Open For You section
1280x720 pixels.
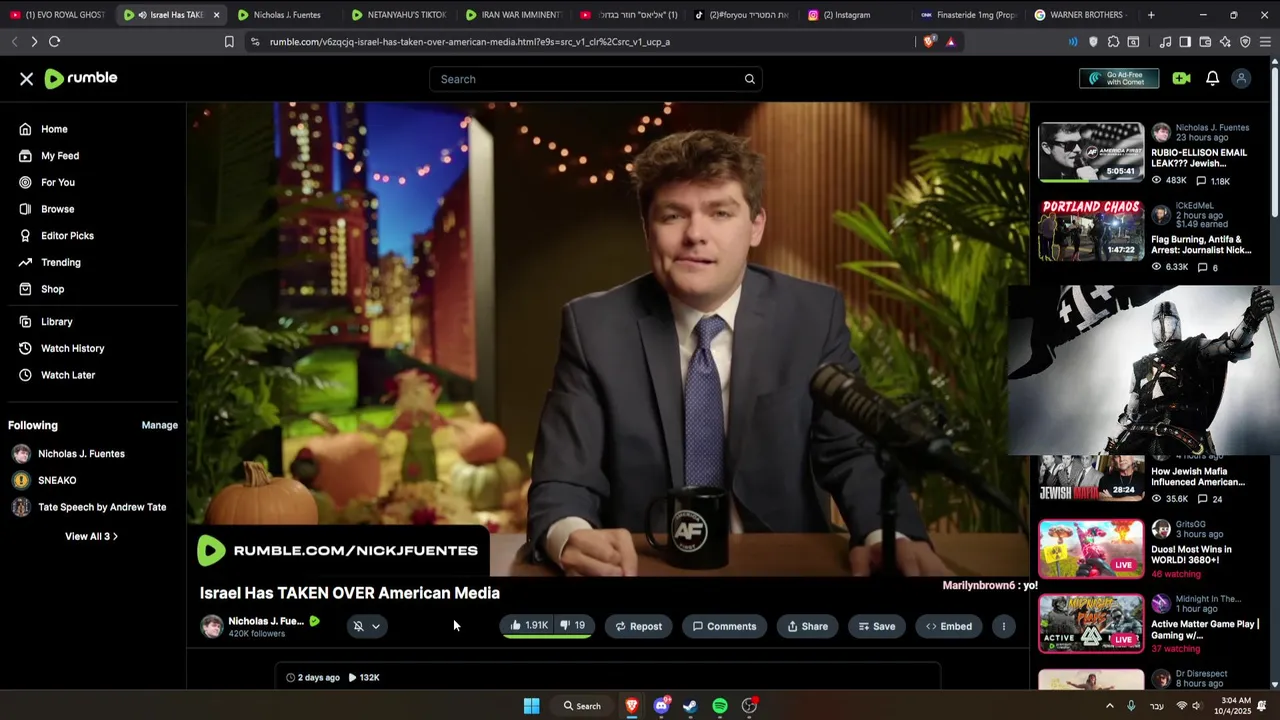pyautogui.click(x=58, y=182)
